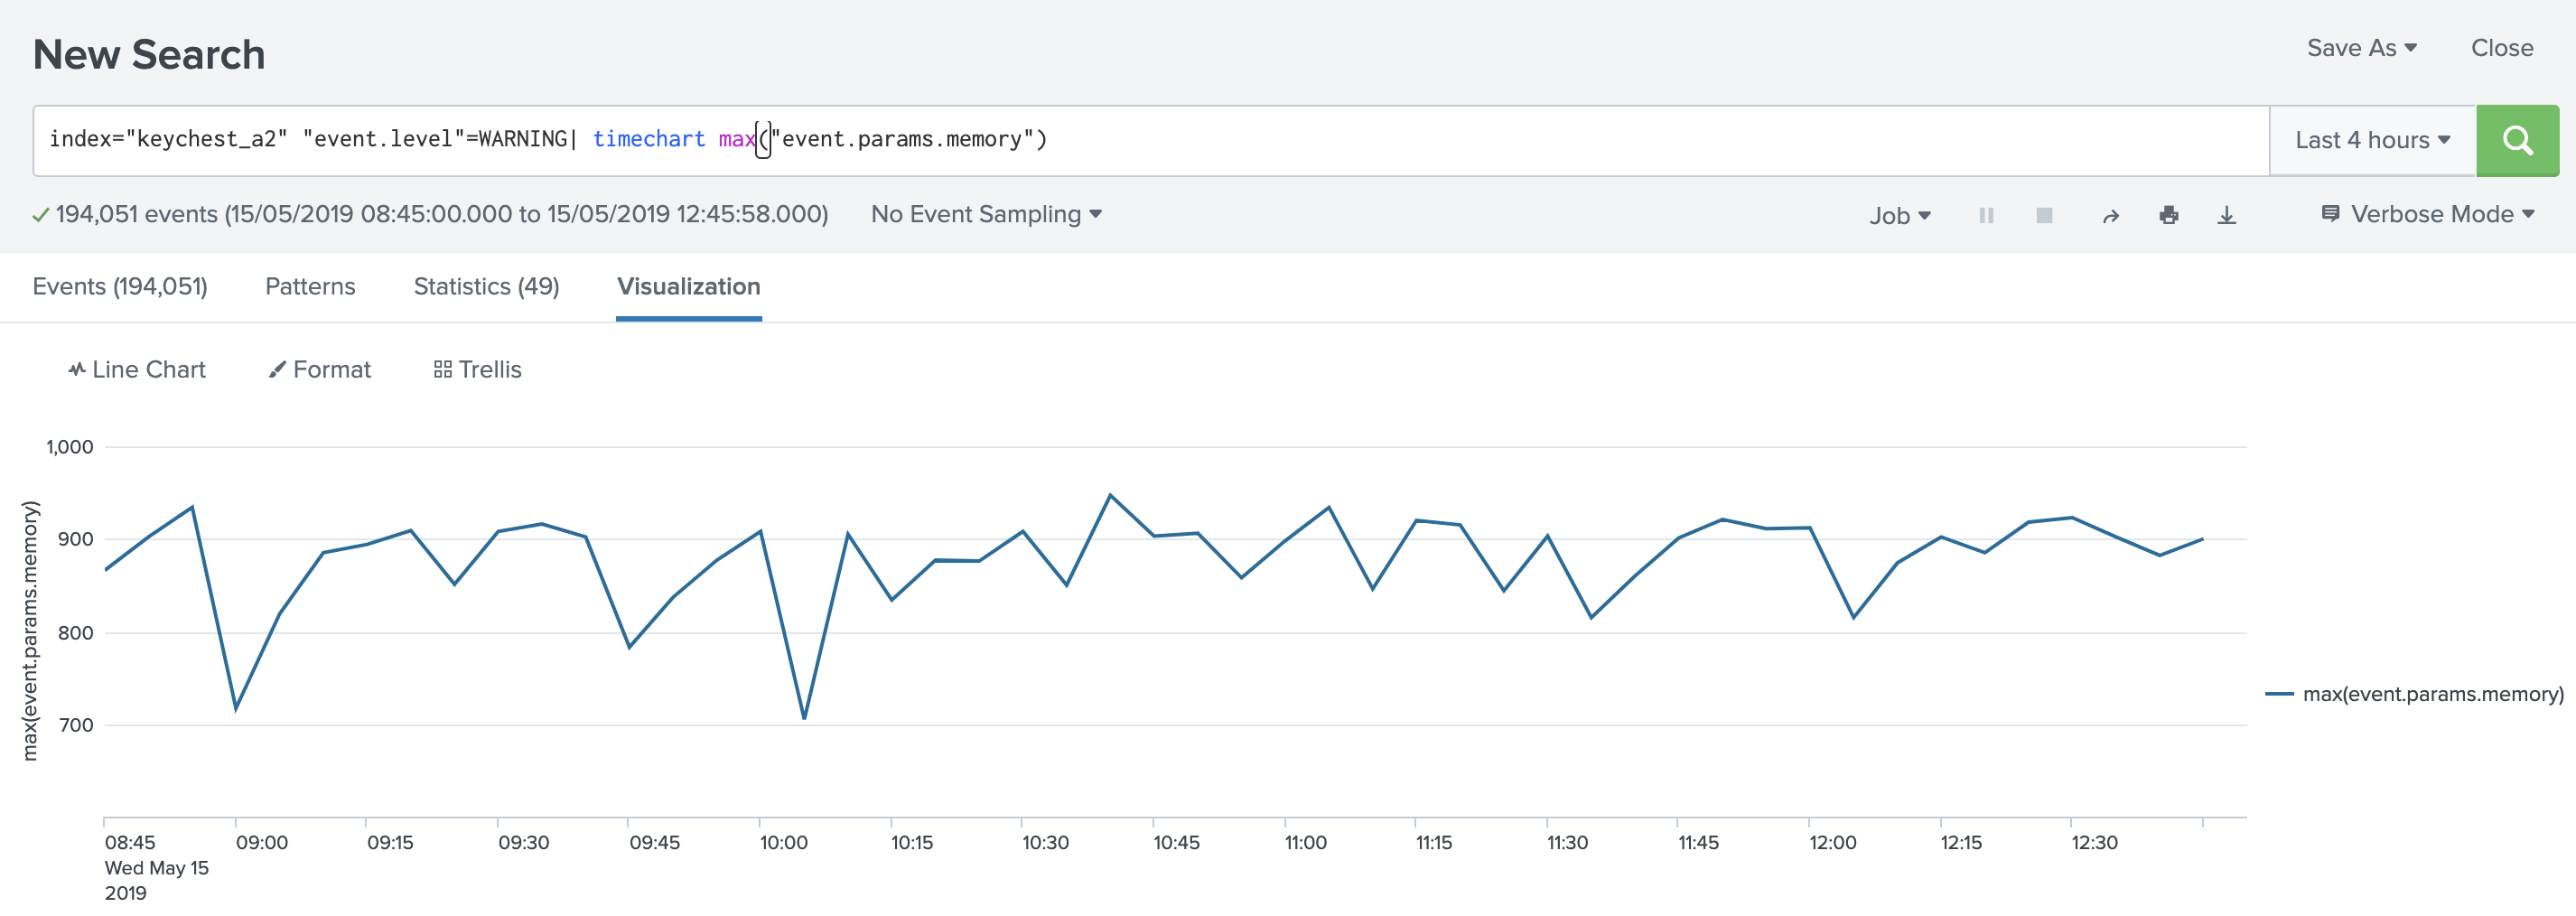Screen dimensions: 2576x916
Task: Expand the Job menu
Action: point(1900,216)
